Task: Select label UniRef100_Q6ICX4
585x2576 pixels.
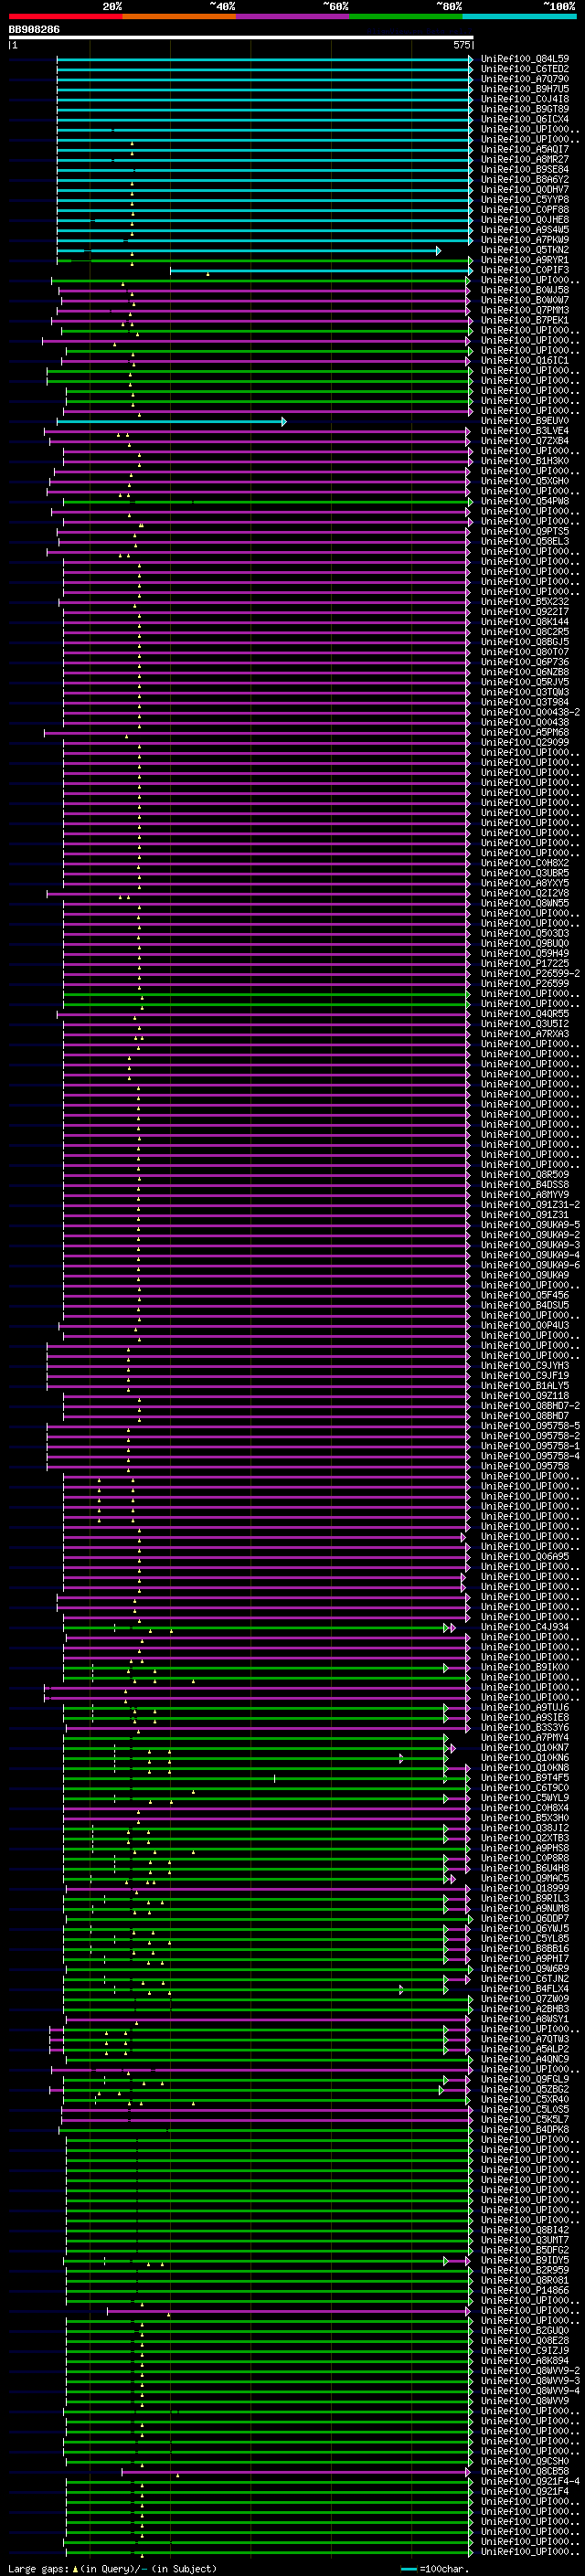Action: pos(525,119)
